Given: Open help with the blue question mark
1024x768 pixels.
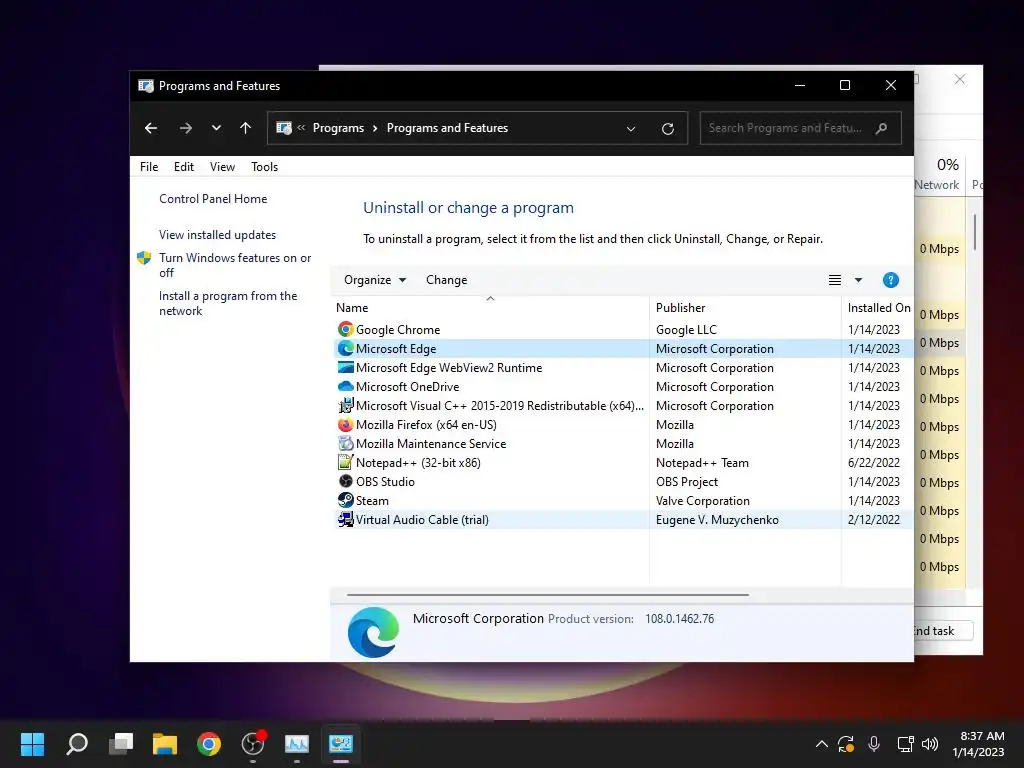Looking at the screenshot, I should click(890, 280).
